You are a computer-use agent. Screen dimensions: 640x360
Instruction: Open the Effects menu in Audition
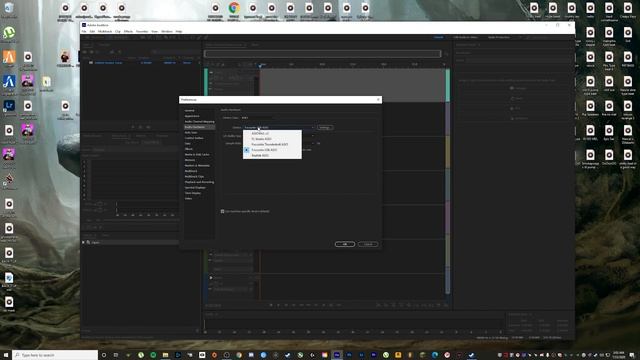tap(128, 31)
